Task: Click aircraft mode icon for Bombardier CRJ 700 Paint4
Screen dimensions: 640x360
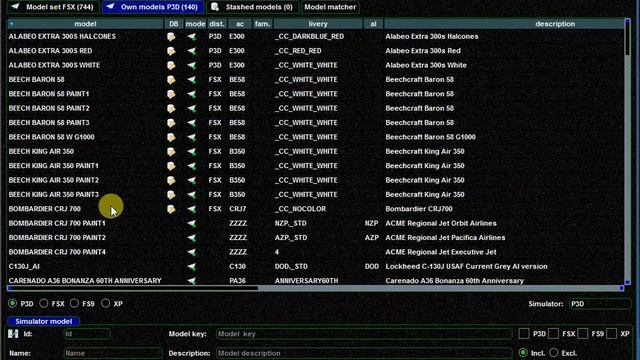Action: (x=191, y=252)
